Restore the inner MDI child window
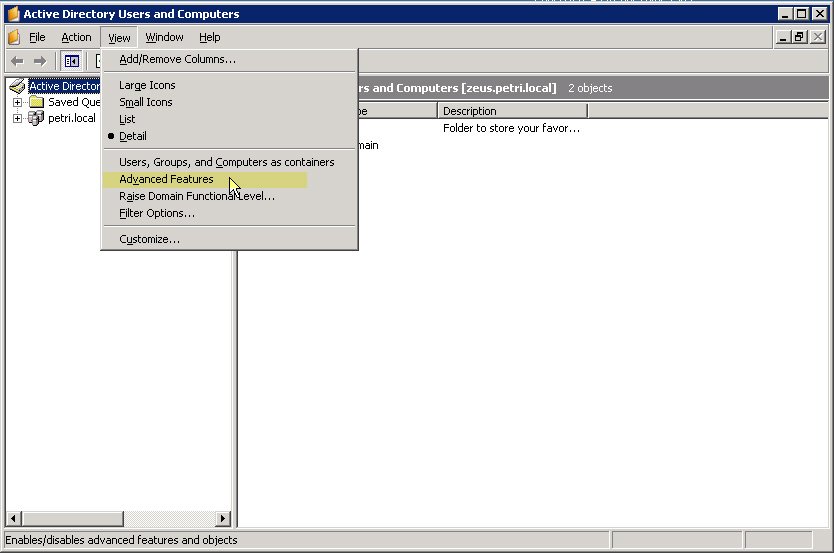 (x=799, y=37)
